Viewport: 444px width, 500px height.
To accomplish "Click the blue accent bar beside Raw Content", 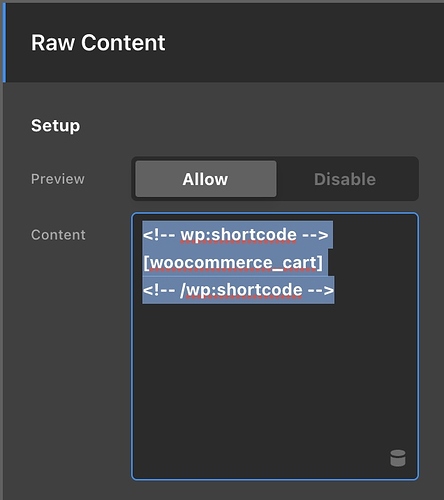I will point(4,43).
